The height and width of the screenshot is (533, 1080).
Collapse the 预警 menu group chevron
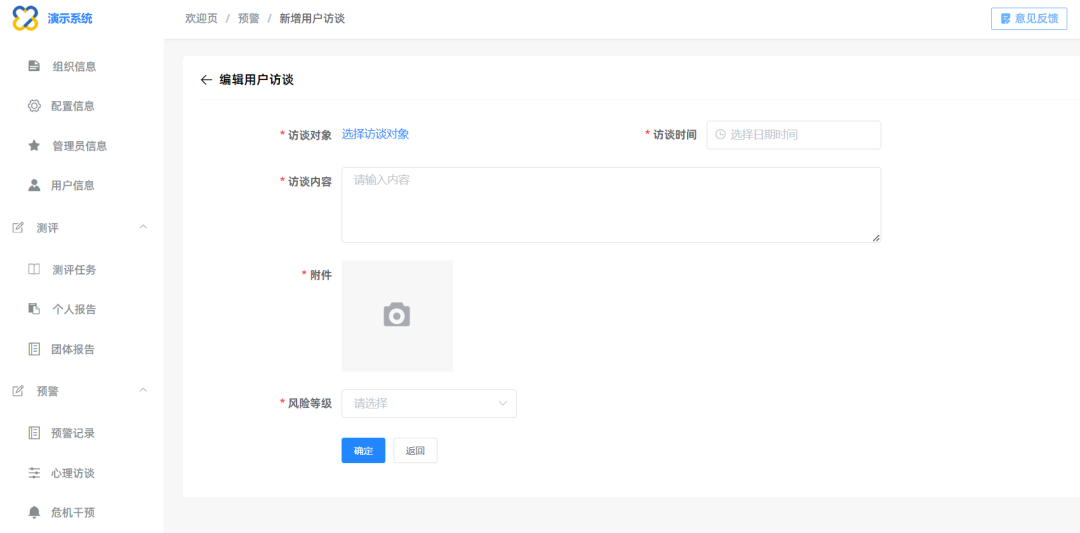(143, 390)
